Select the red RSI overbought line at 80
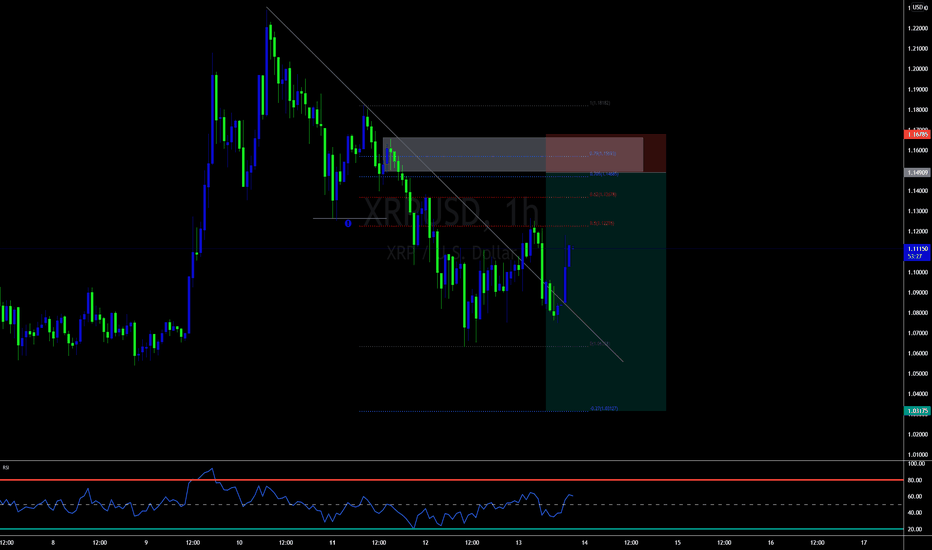Image resolution: width=932 pixels, height=550 pixels. 452,480
